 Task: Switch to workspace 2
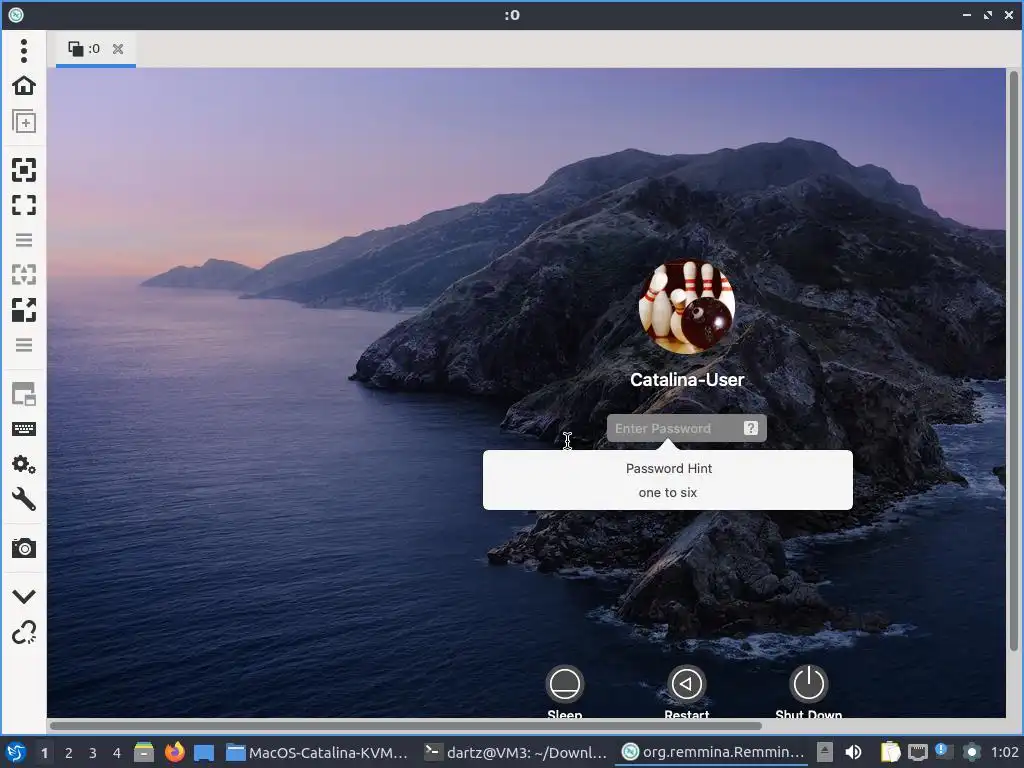click(x=69, y=752)
